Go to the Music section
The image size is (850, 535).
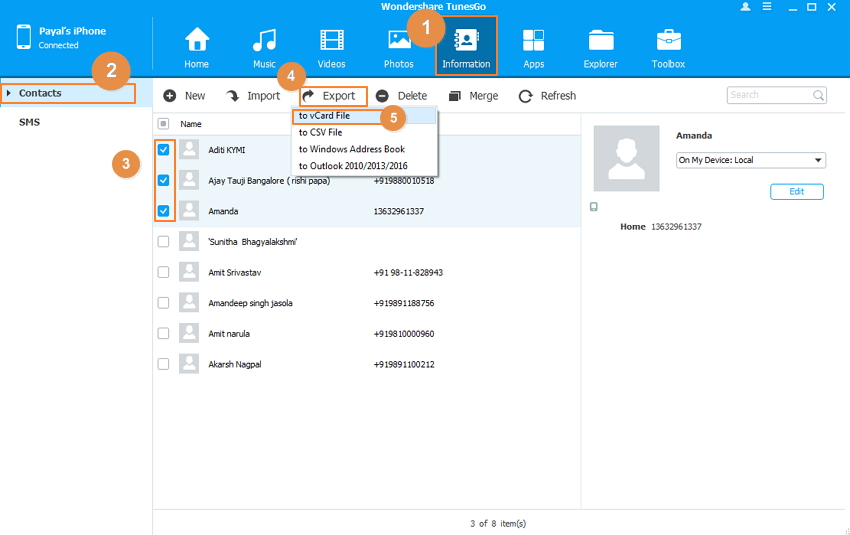[x=264, y=41]
